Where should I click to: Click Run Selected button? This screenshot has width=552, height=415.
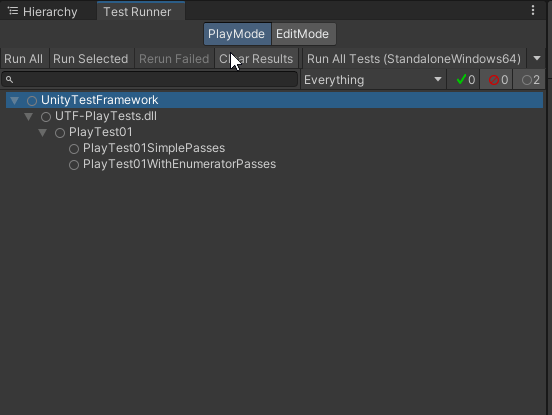(91, 58)
